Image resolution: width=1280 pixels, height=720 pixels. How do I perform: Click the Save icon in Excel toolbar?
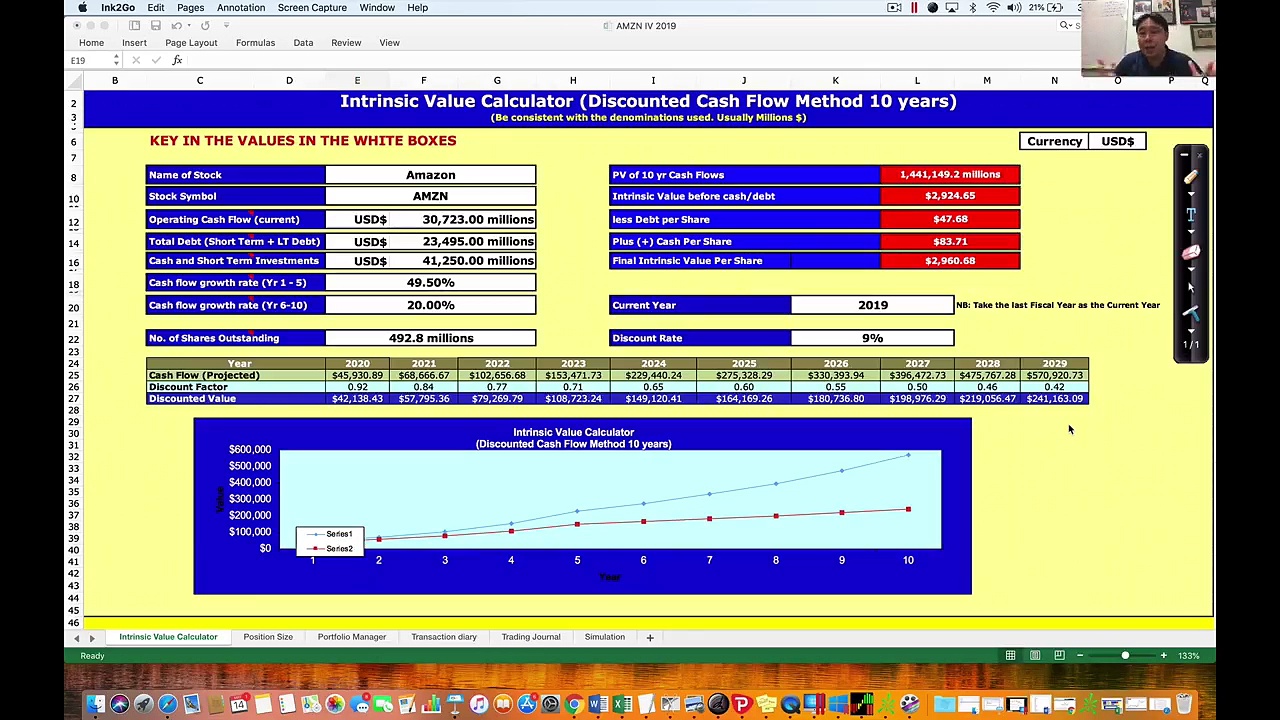coord(155,25)
